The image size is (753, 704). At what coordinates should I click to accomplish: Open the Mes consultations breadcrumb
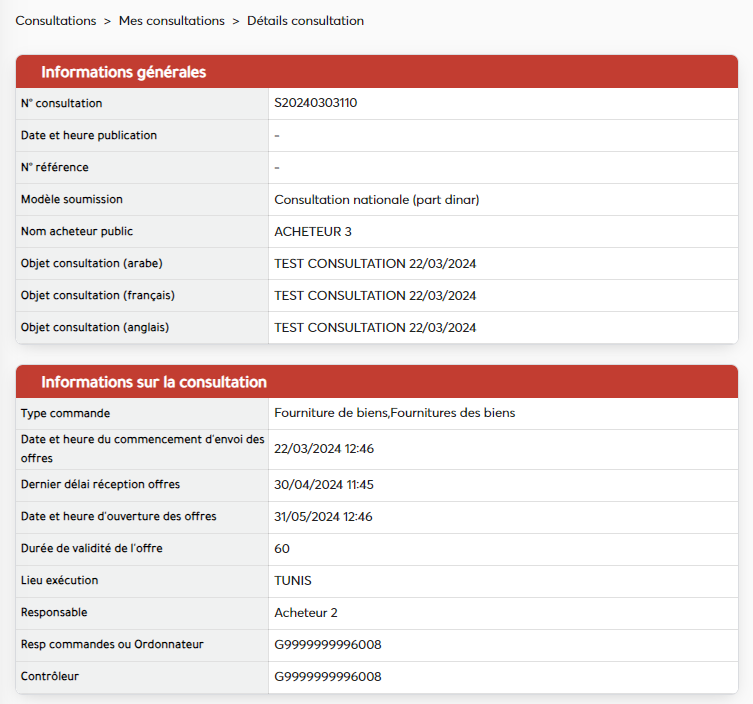click(x=171, y=21)
